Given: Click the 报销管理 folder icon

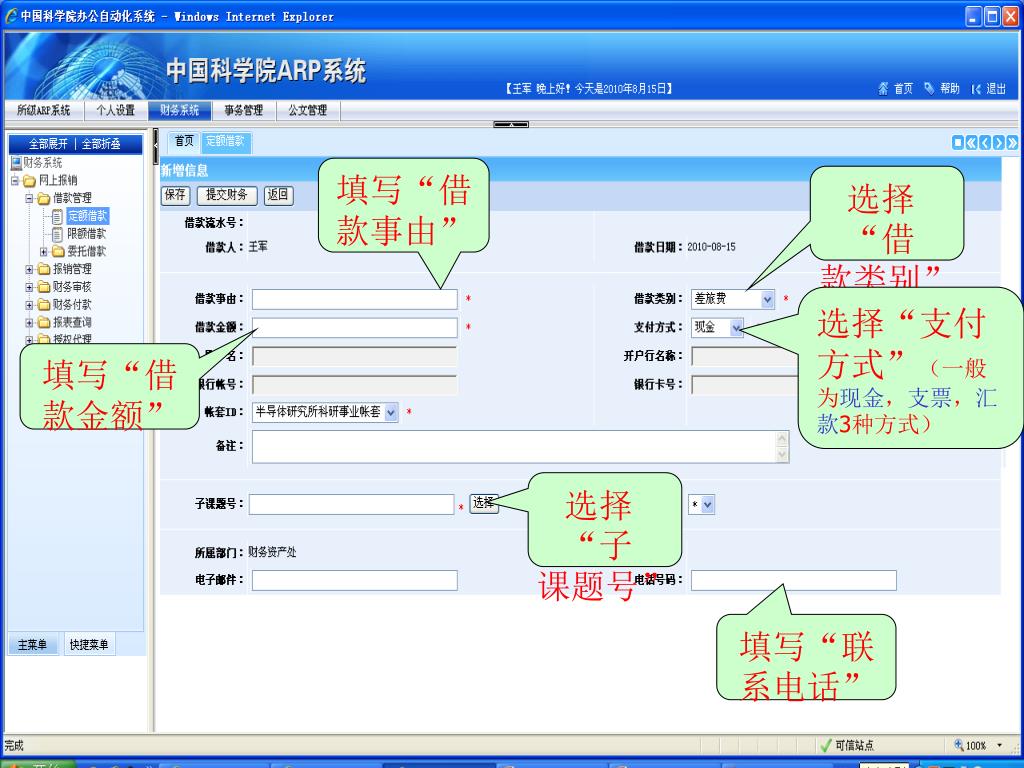Looking at the screenshot, I should click(44, 269).
